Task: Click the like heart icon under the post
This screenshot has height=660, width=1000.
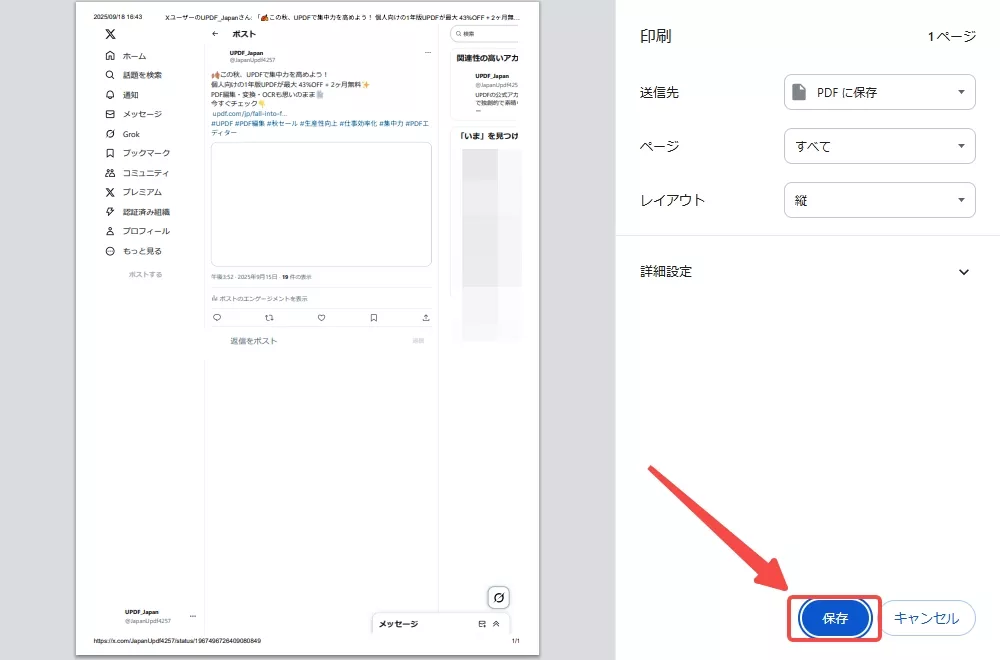Action: pyautogui.click(x=321, y=318)
